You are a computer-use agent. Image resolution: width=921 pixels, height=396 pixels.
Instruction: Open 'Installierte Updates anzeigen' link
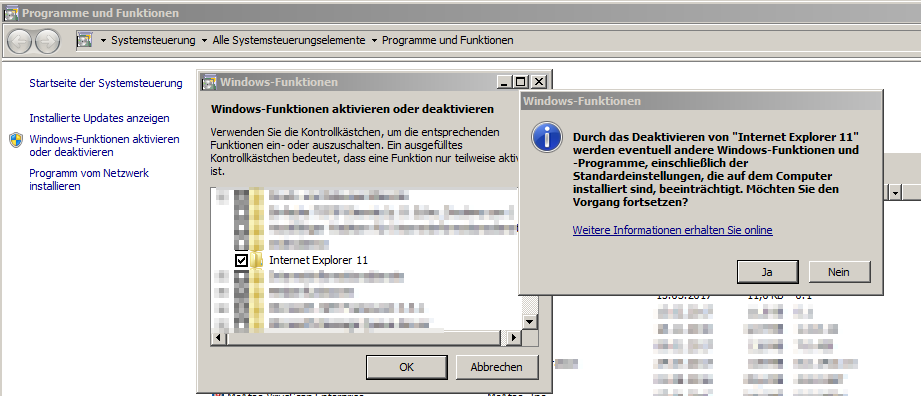coord(99,118)
